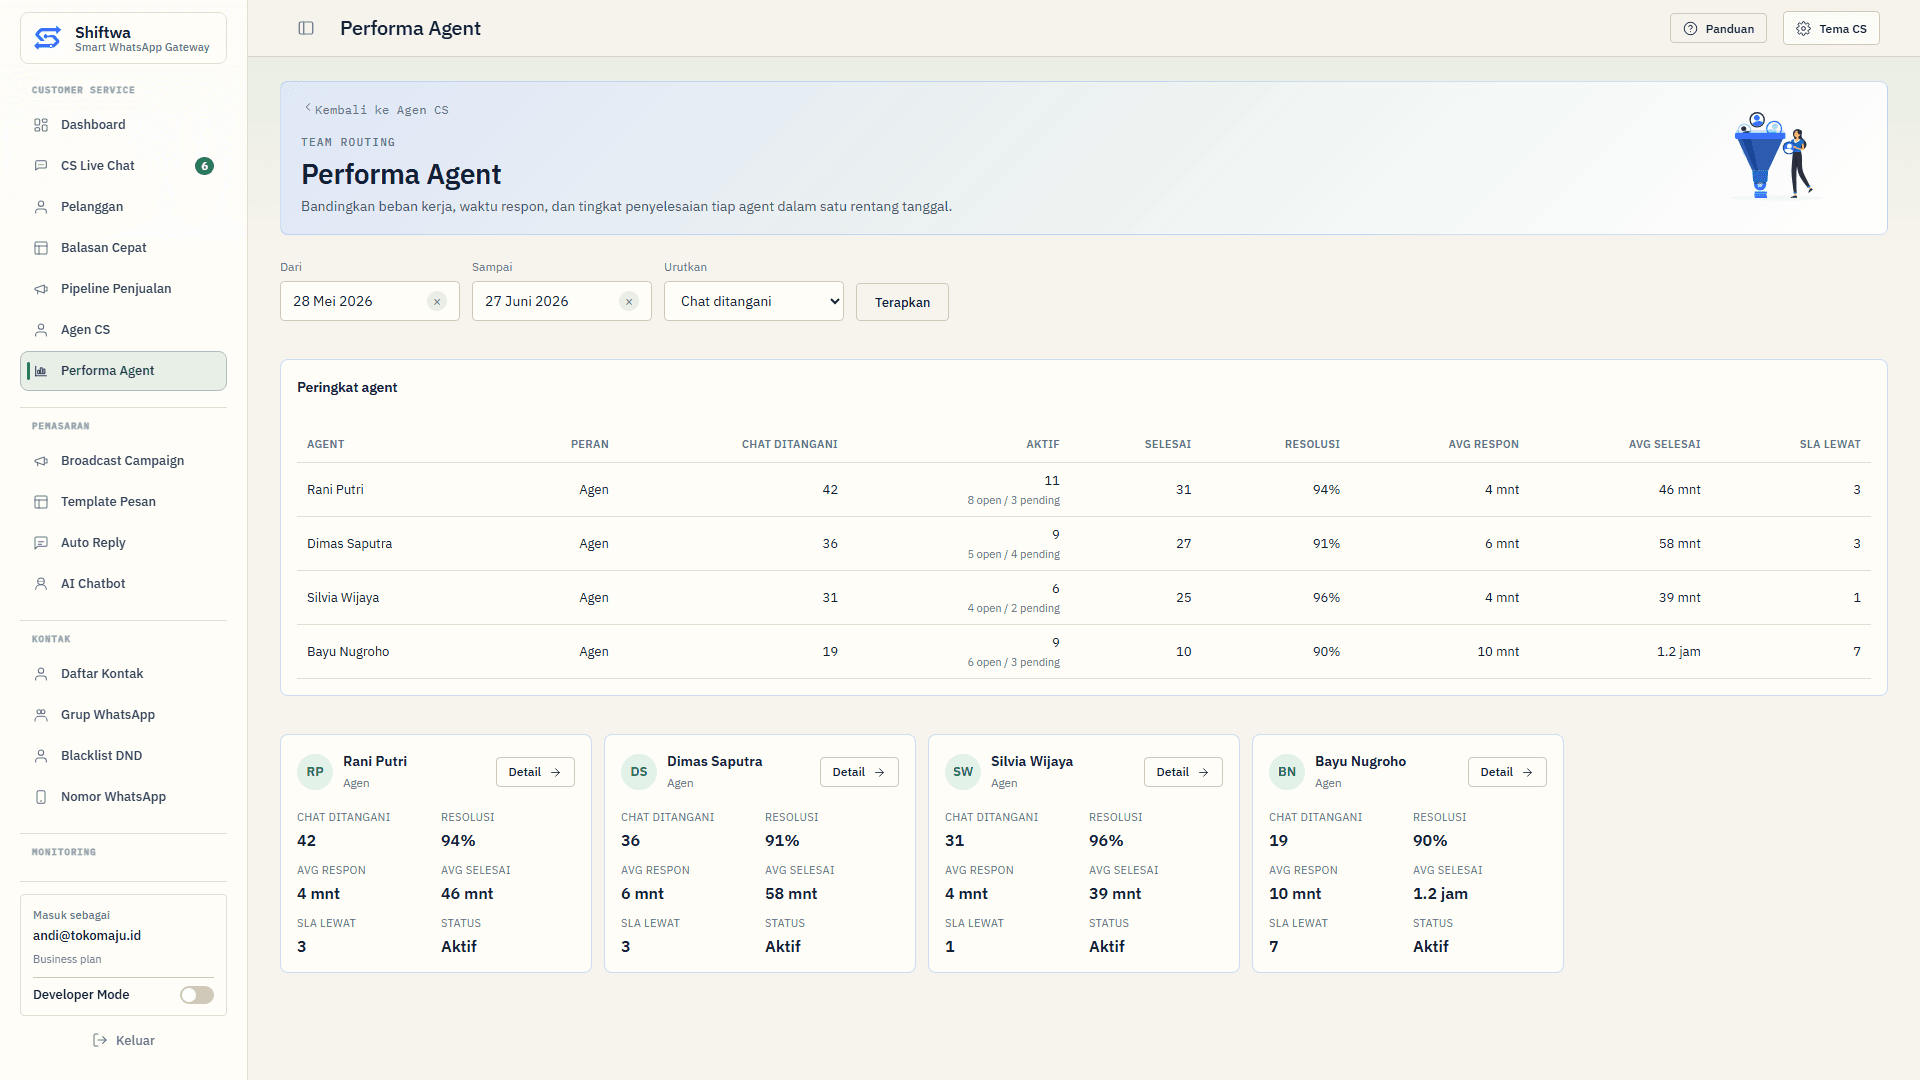Click the CS Live Chat badge 6
Viewport: 1920px width, 1080px height.
tap(204, 166)
